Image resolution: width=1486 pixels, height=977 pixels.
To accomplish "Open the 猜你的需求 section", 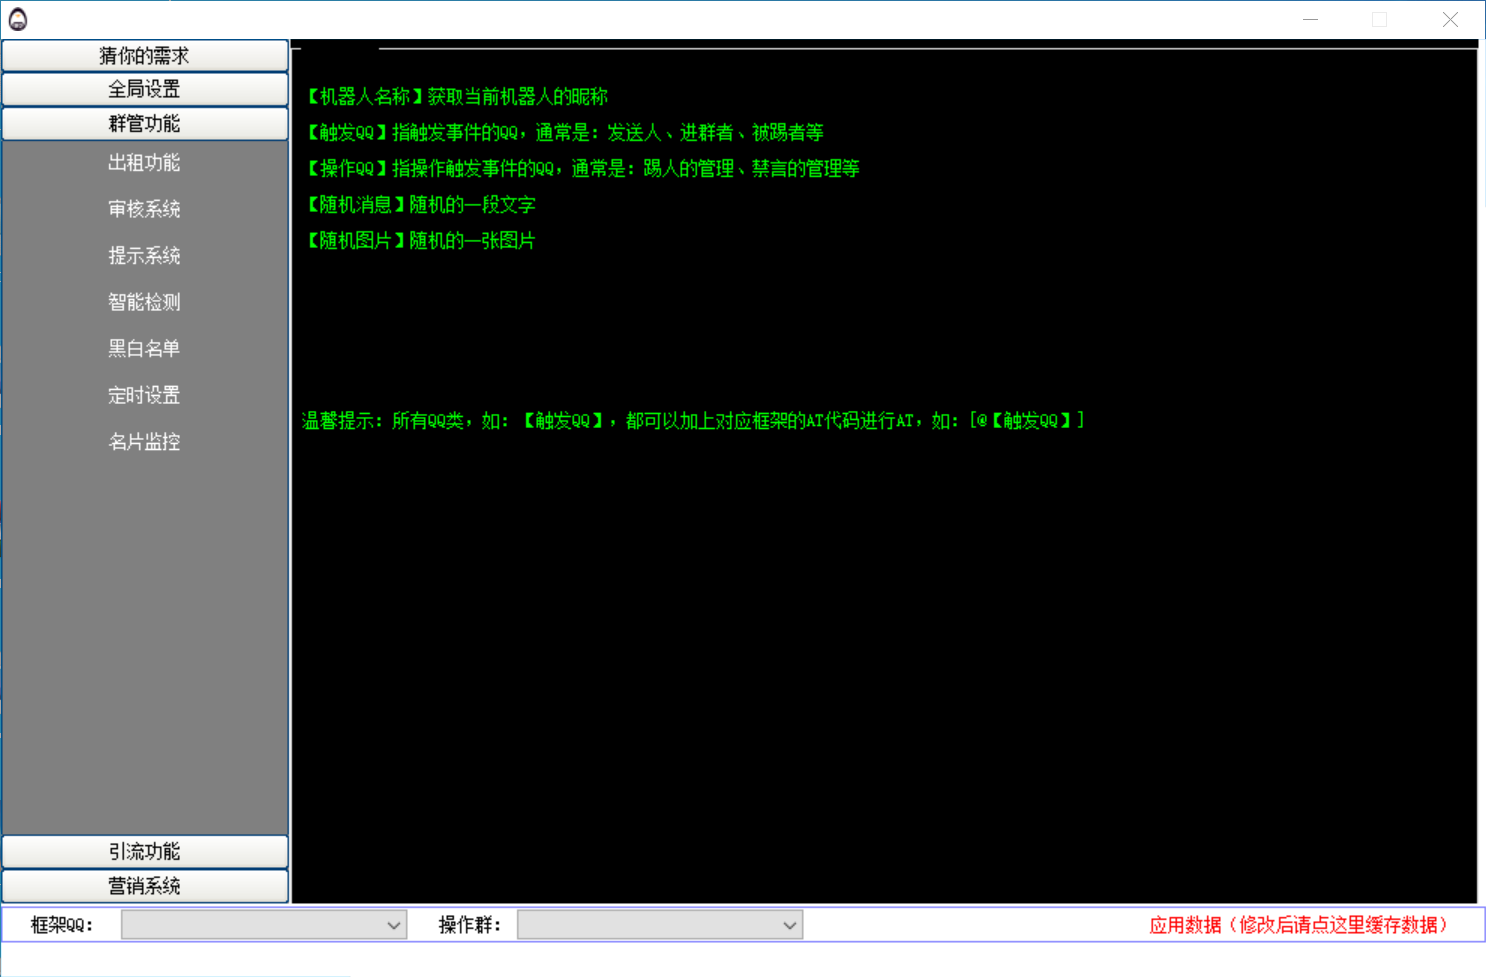I will (x=145, y=56).
